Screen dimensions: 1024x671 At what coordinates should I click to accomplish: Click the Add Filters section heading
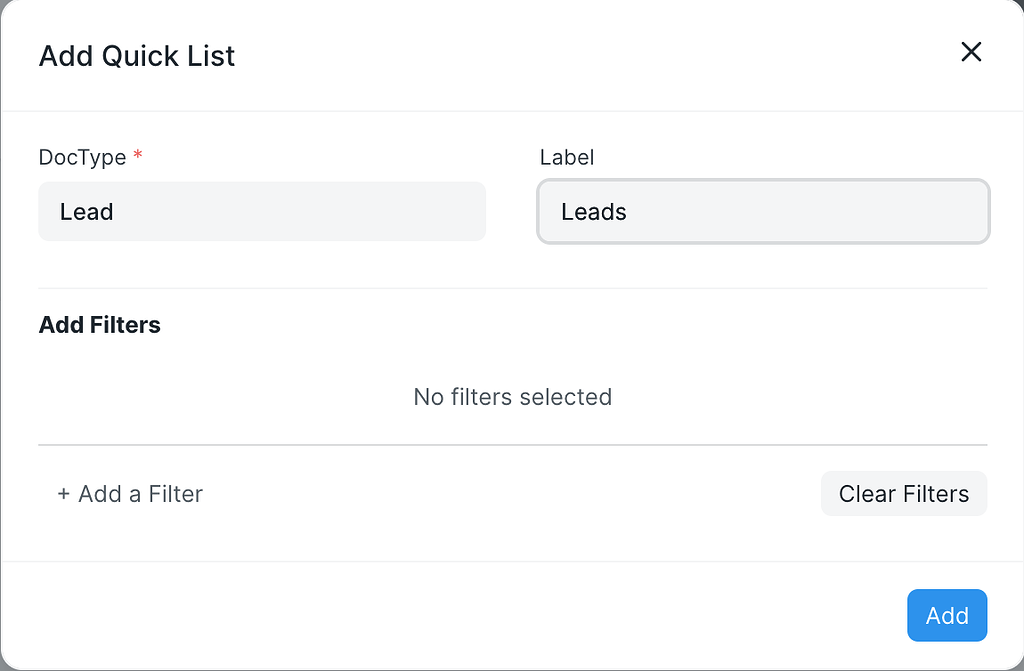pyautogui.click(x=99, y=324)
